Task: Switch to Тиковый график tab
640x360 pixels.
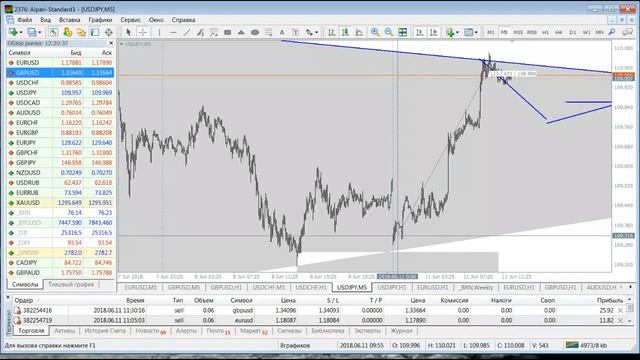Action: coord(71,284)
